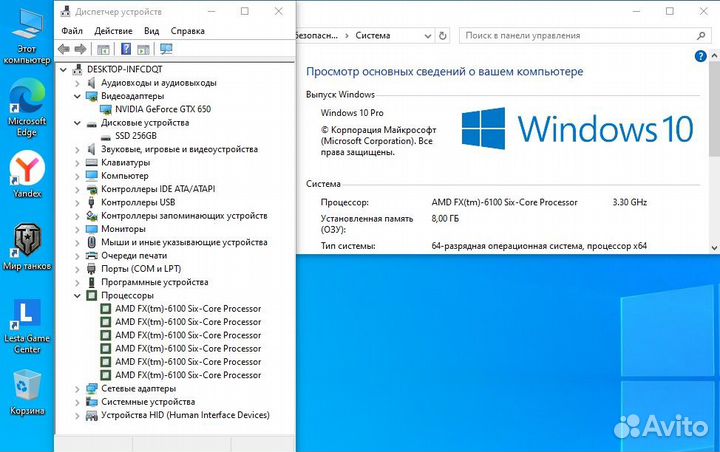
Task: Open the address bar history dropdown arrow
Action: click(428, 36)
